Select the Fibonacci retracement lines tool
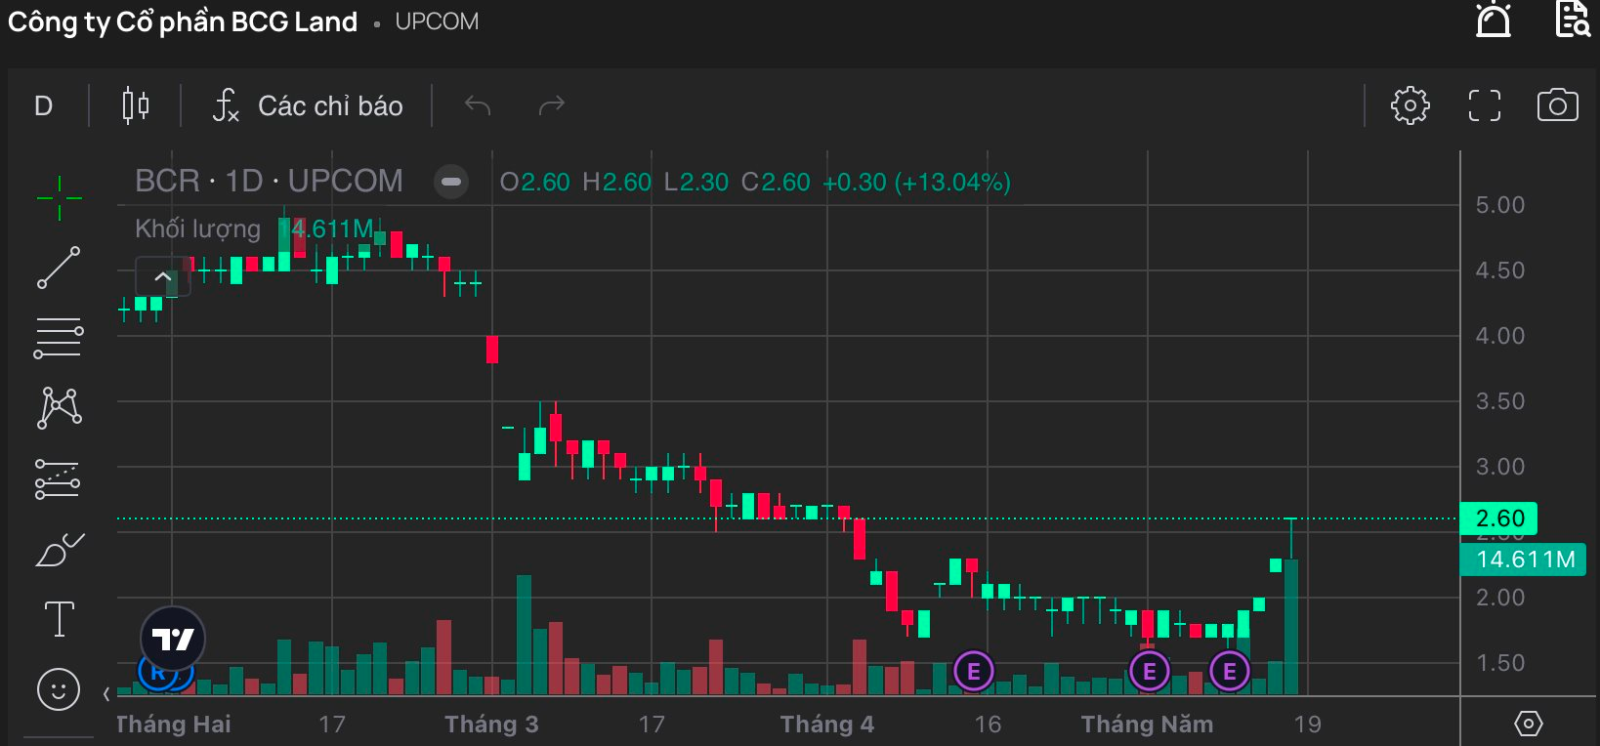The image size is (1600, 746). pyautogui.click(x=59, y=338)
